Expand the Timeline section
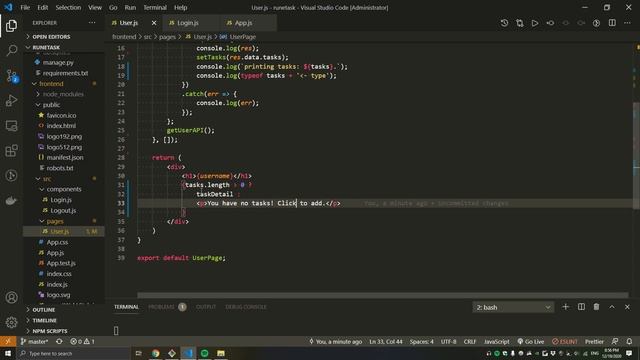Image resolution: width=640 pixels, height=360 pixels. (44, 320)
